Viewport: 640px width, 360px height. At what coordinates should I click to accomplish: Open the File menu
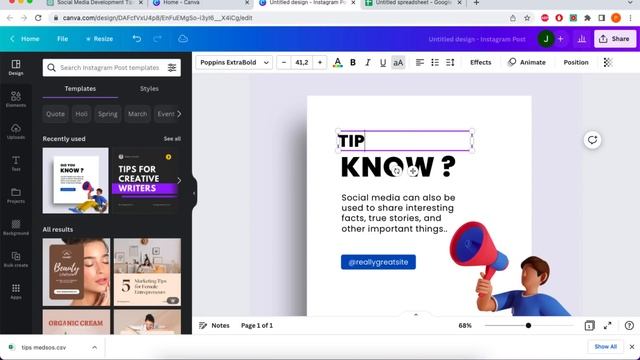click(x=62, y=39)
